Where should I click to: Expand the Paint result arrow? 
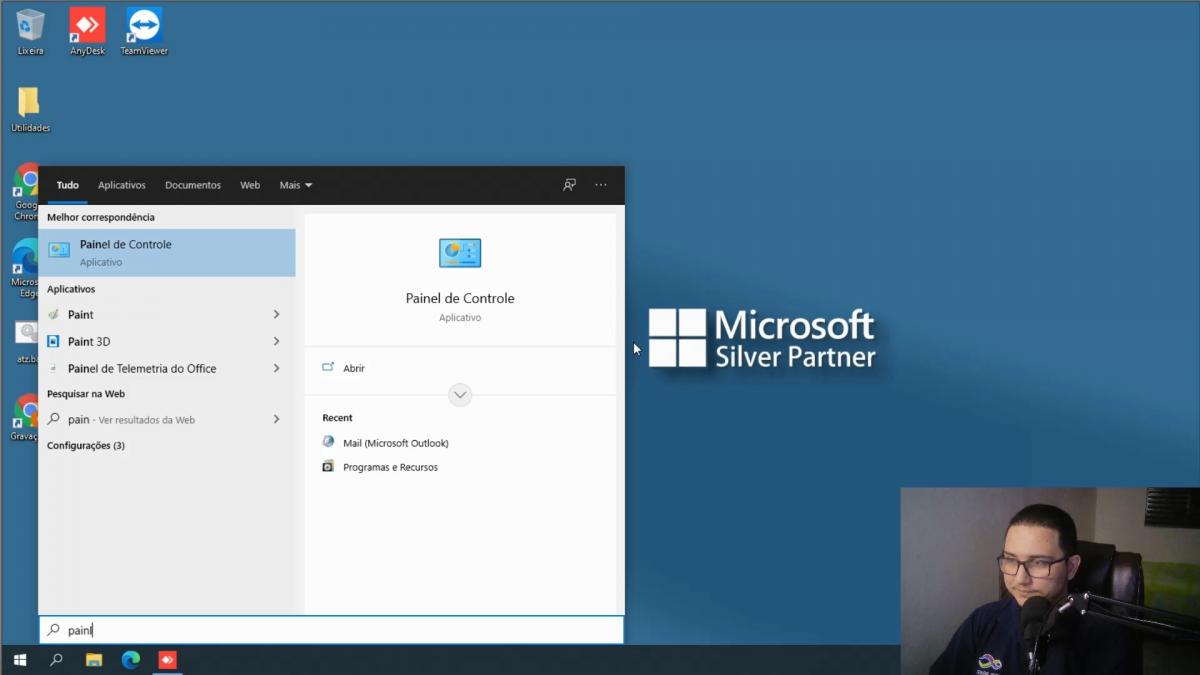tap(276, 314)
